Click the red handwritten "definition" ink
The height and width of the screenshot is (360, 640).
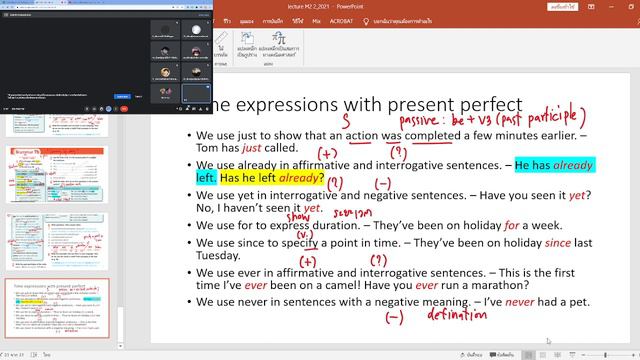pyautogui.click(x=457, y=314)
